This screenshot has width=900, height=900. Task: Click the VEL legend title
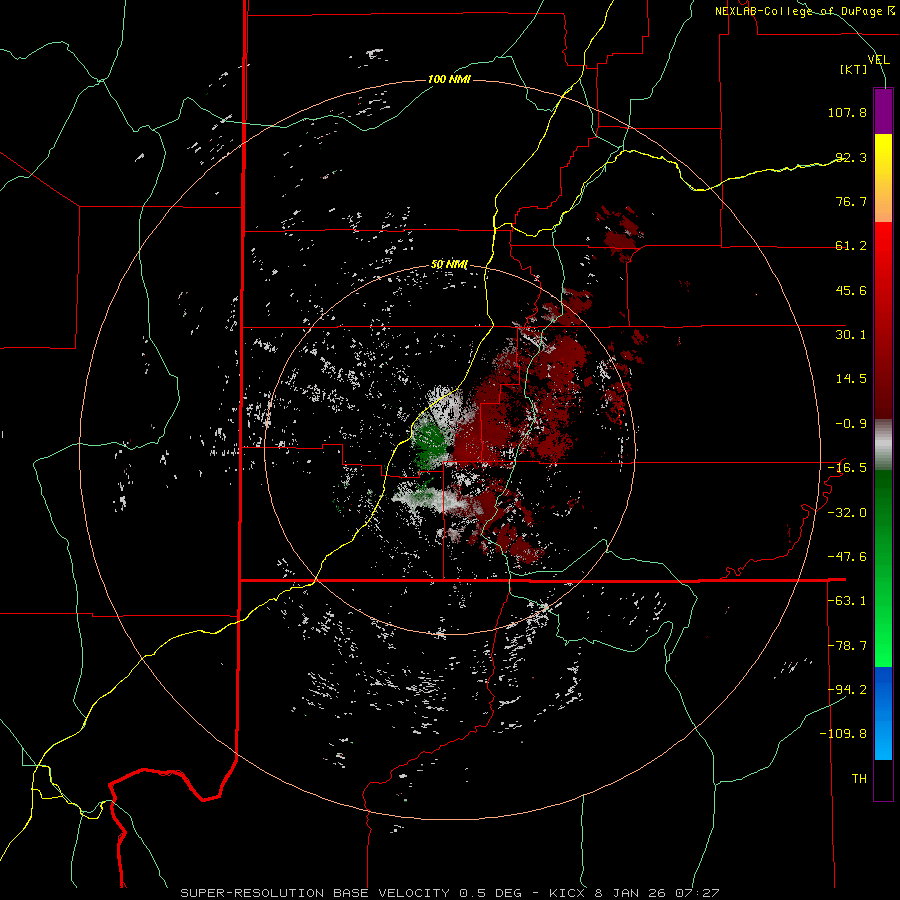point(878,60)
